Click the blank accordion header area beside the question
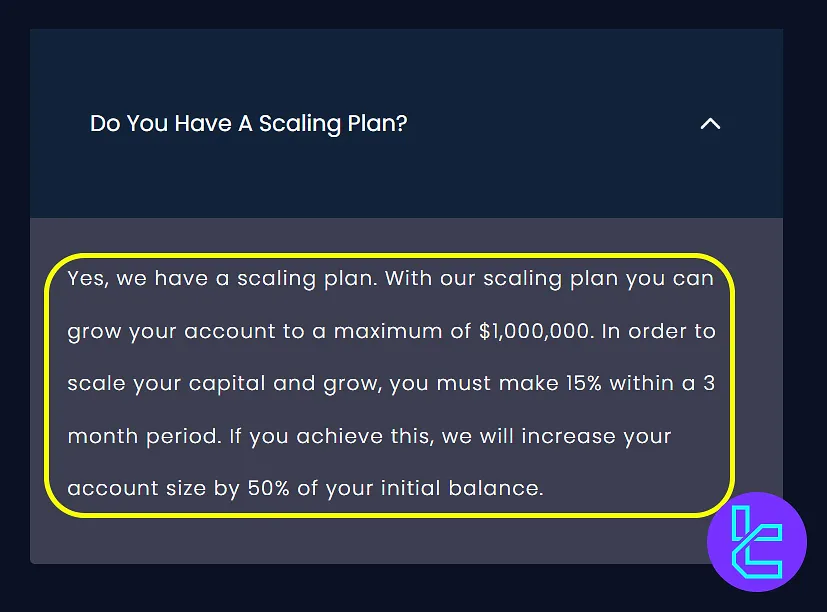Screen dimensions: 827x612 (550, 124)
